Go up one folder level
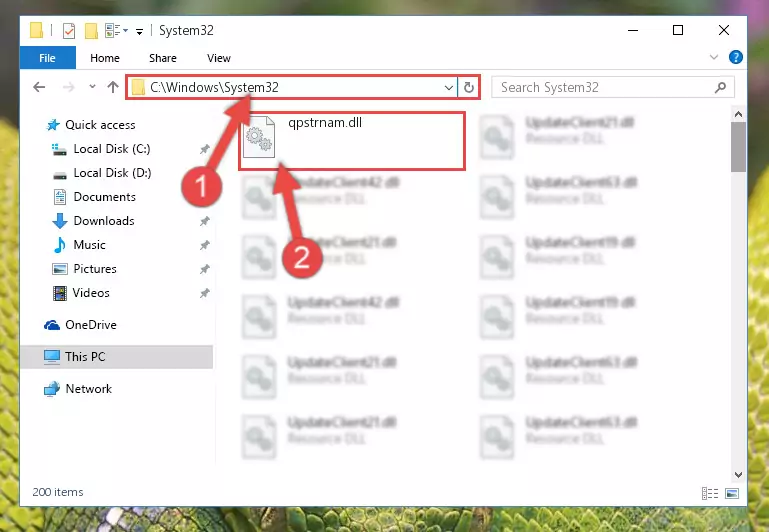This screenshot has height=532, width=769. [113, 87]
